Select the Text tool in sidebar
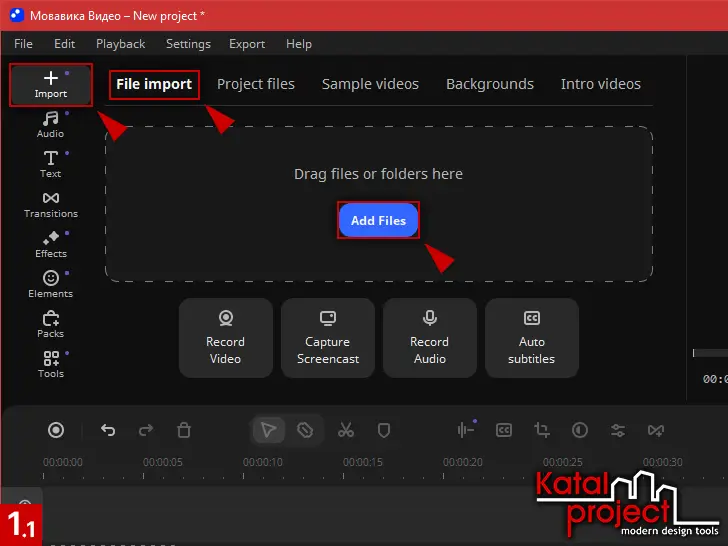This screenshot has width=728, height=546. [x=51, y=165]
